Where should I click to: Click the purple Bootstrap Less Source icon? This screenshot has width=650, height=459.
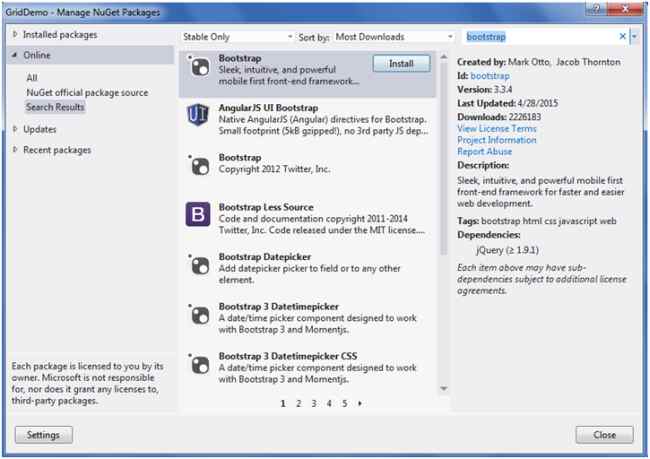tap(198, 214)
